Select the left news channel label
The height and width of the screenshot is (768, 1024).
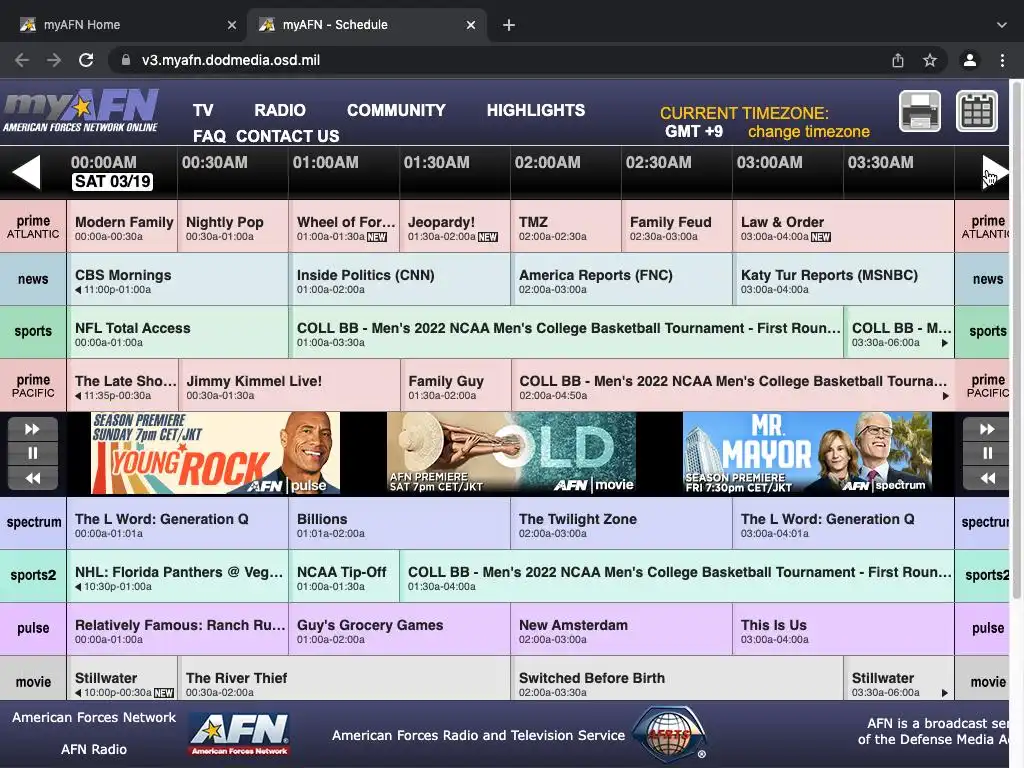pos(33,280)
